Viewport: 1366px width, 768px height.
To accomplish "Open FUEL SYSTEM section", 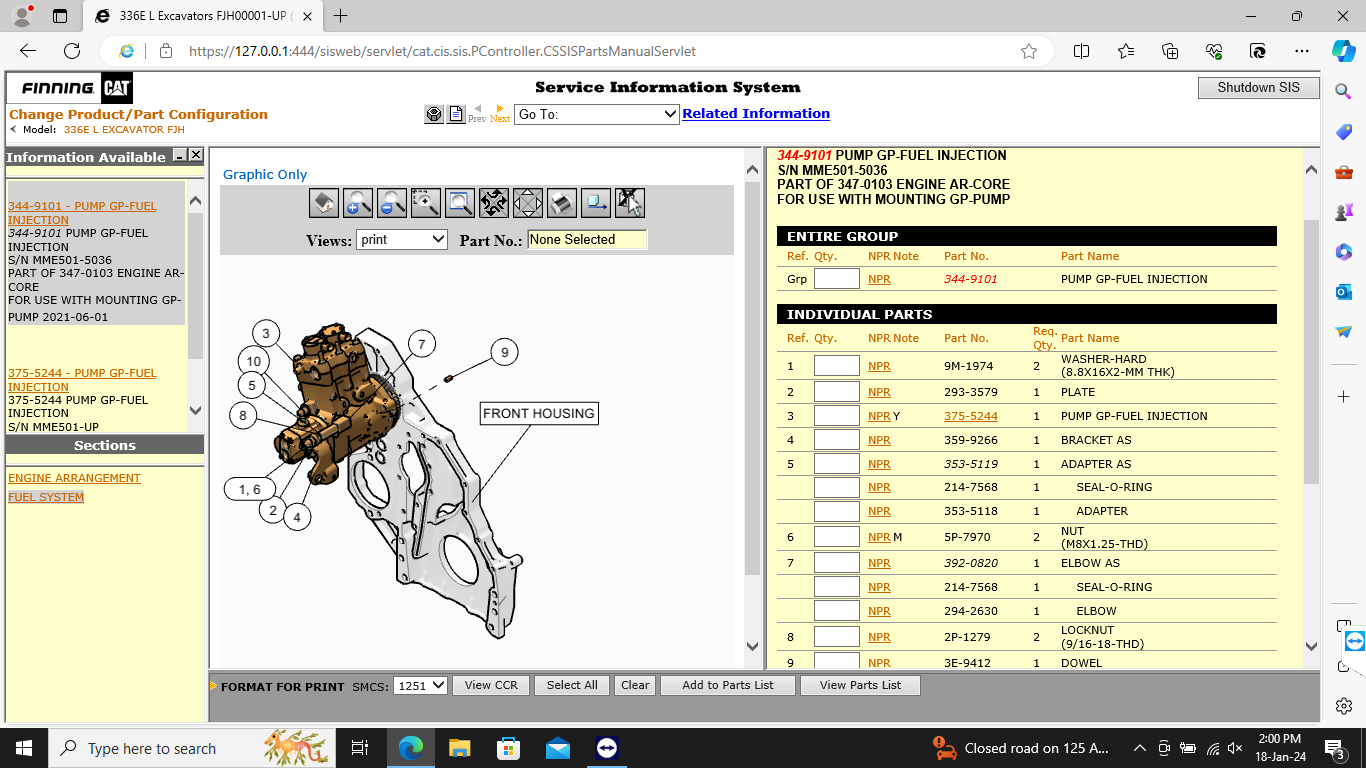I will click(46, 497).
